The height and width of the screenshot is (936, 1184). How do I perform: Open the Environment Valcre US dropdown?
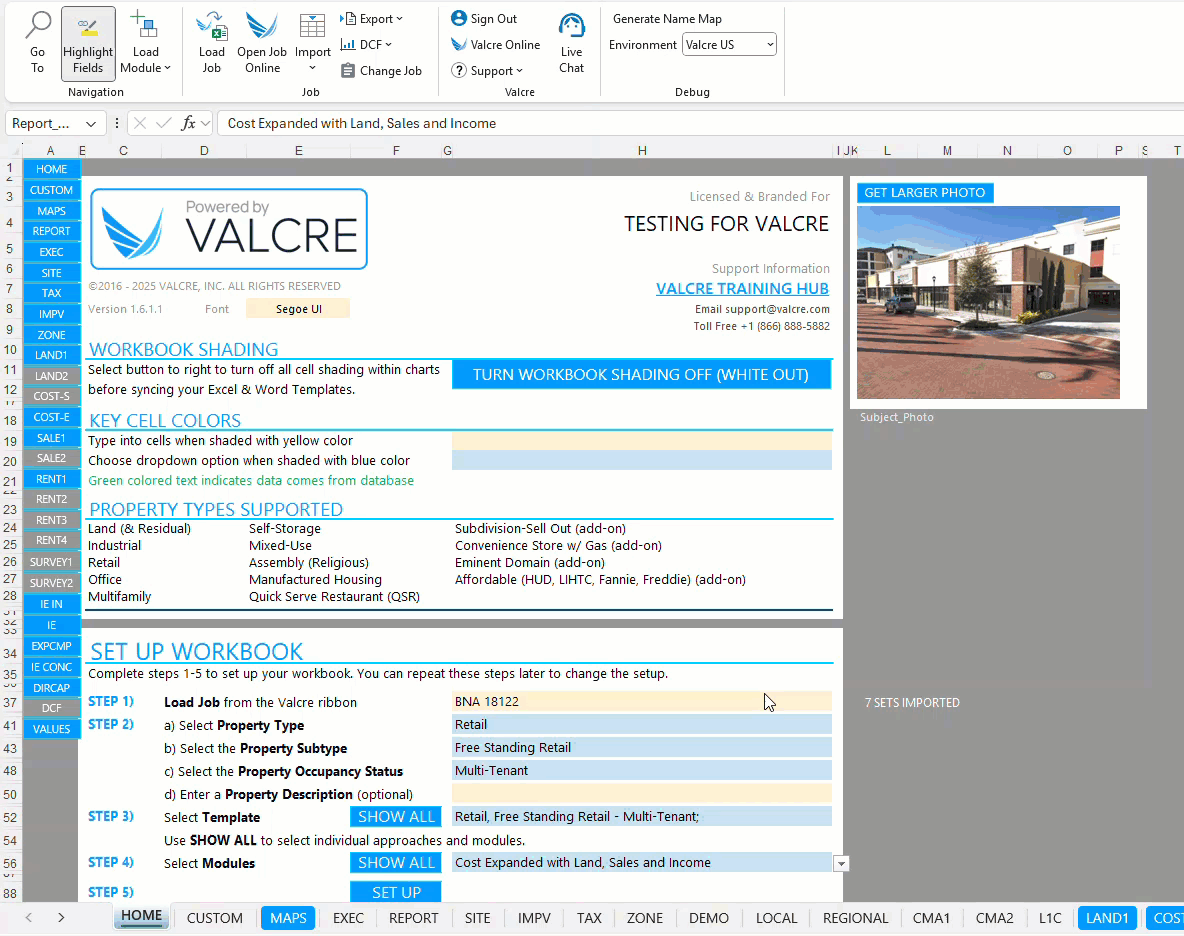click(x=729, y=45)
